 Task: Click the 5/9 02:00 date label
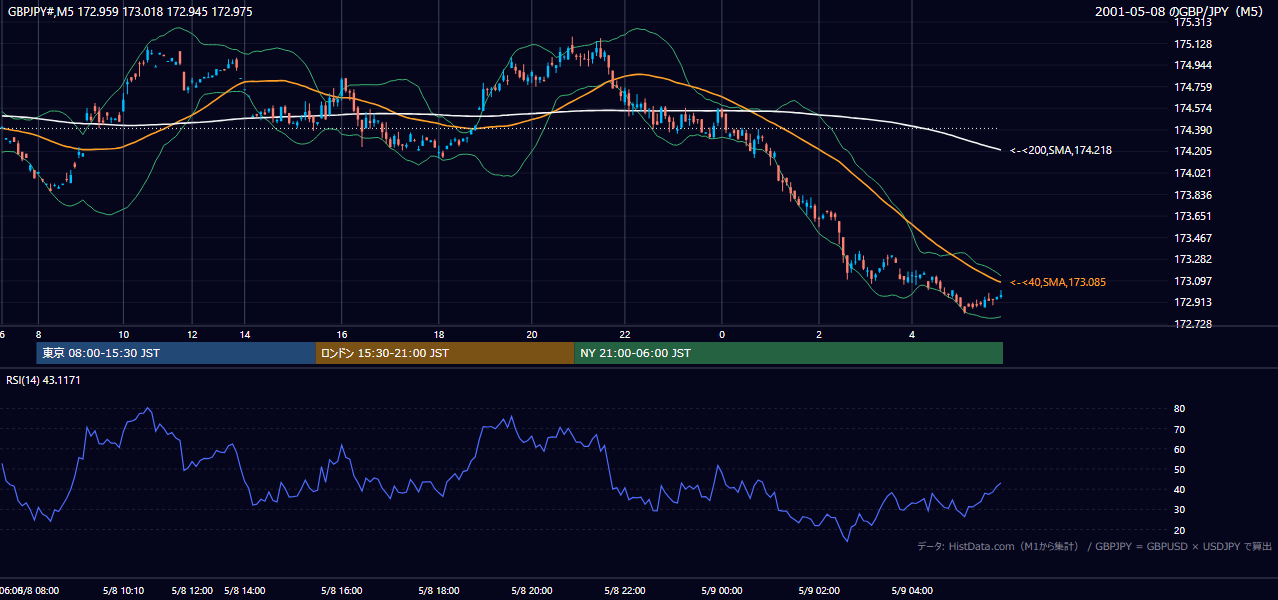pos(819,590)
